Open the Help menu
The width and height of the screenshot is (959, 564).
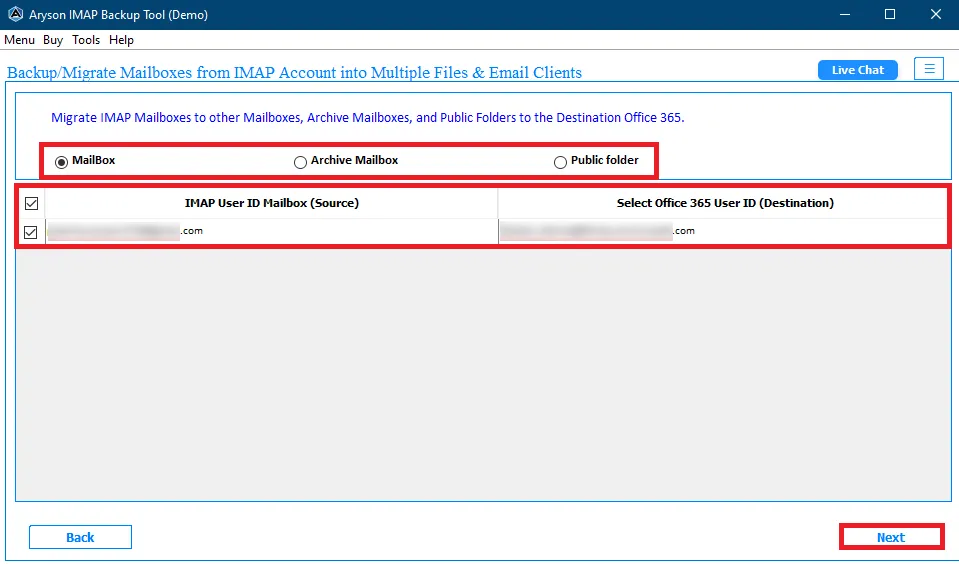tap(121, 40)
